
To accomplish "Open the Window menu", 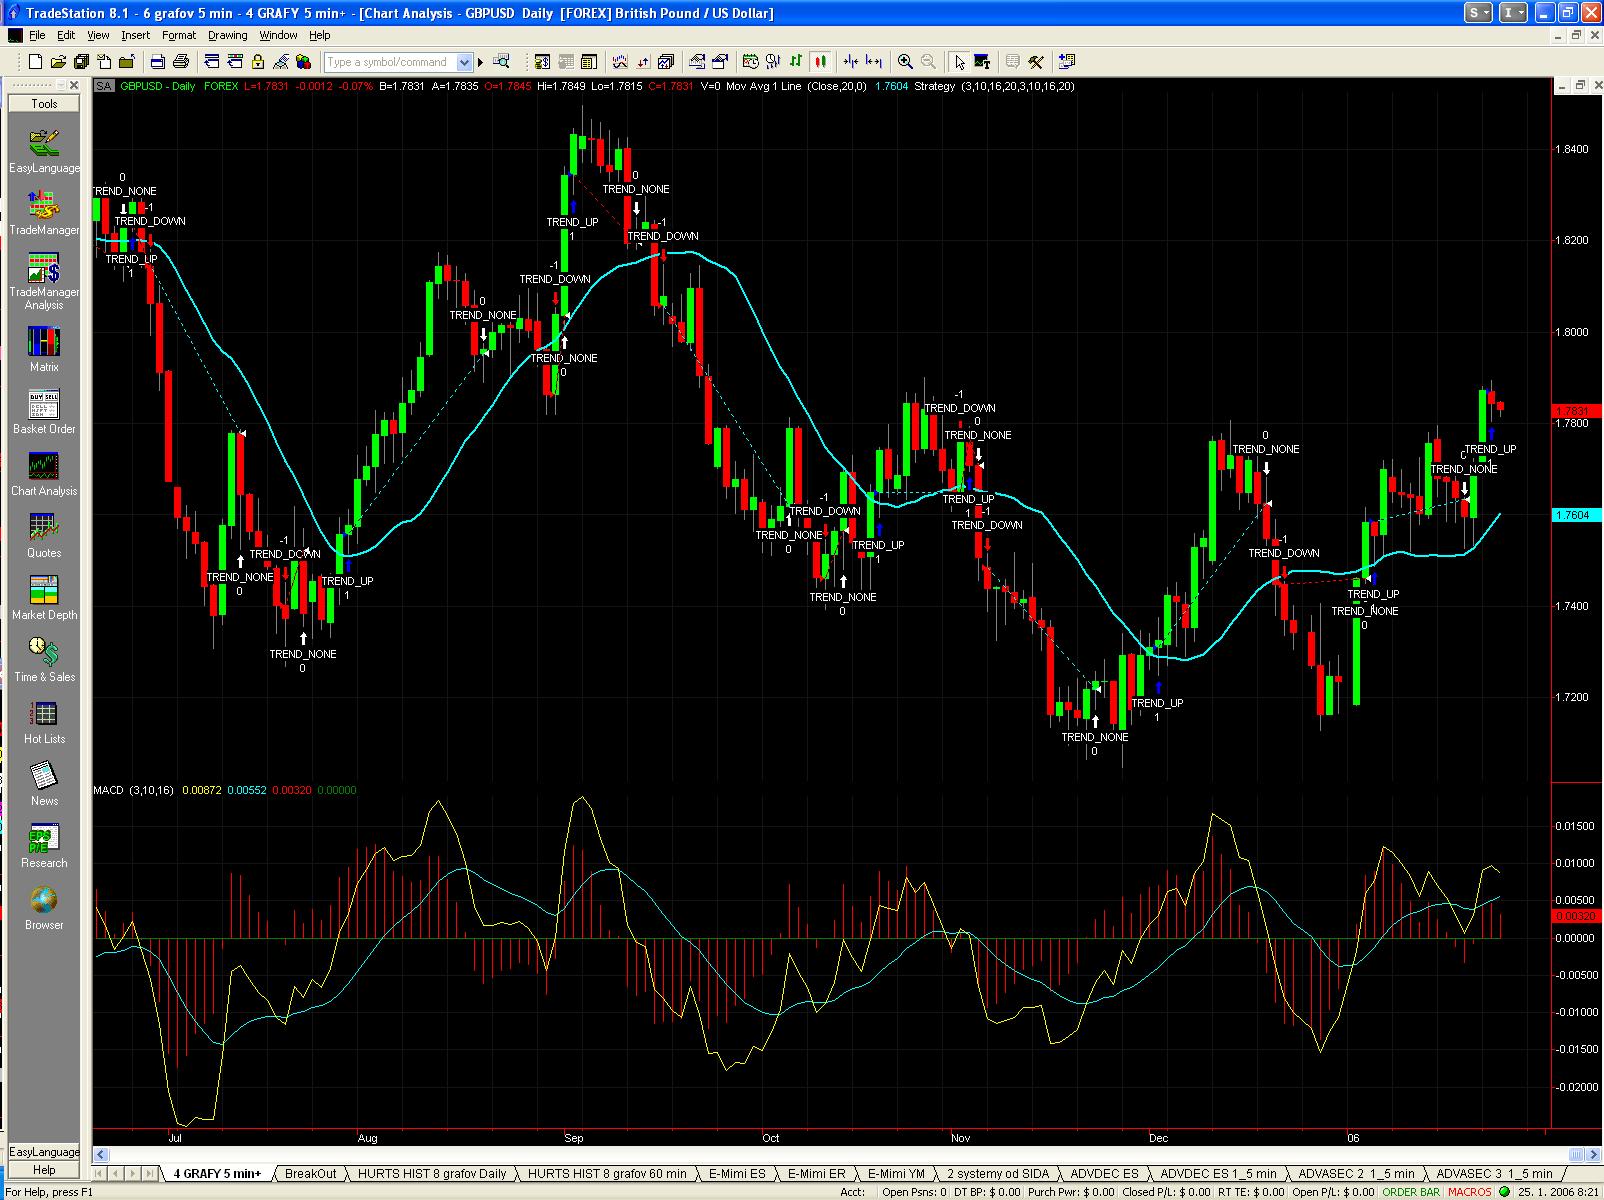I will coord(278,35).
